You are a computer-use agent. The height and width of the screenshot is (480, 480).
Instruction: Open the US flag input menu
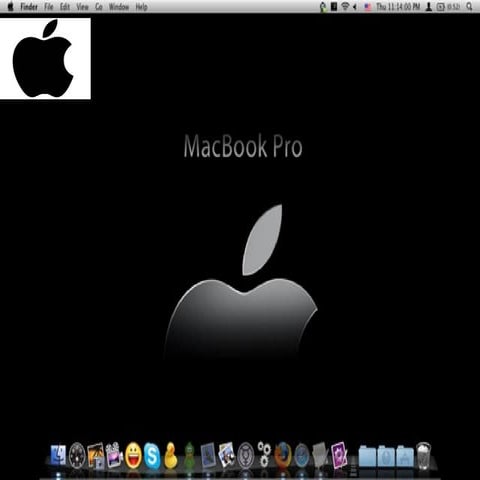click(368, 7)
